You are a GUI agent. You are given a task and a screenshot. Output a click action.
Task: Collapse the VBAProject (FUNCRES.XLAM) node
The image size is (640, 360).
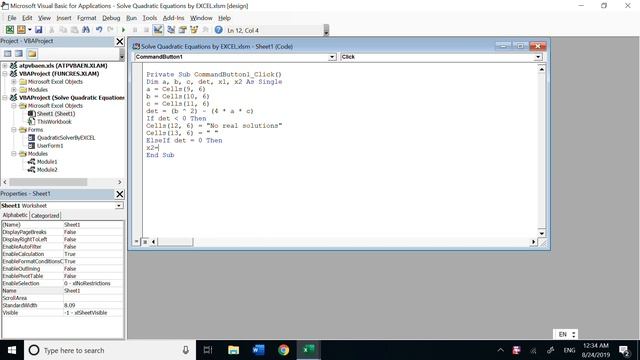5,73
